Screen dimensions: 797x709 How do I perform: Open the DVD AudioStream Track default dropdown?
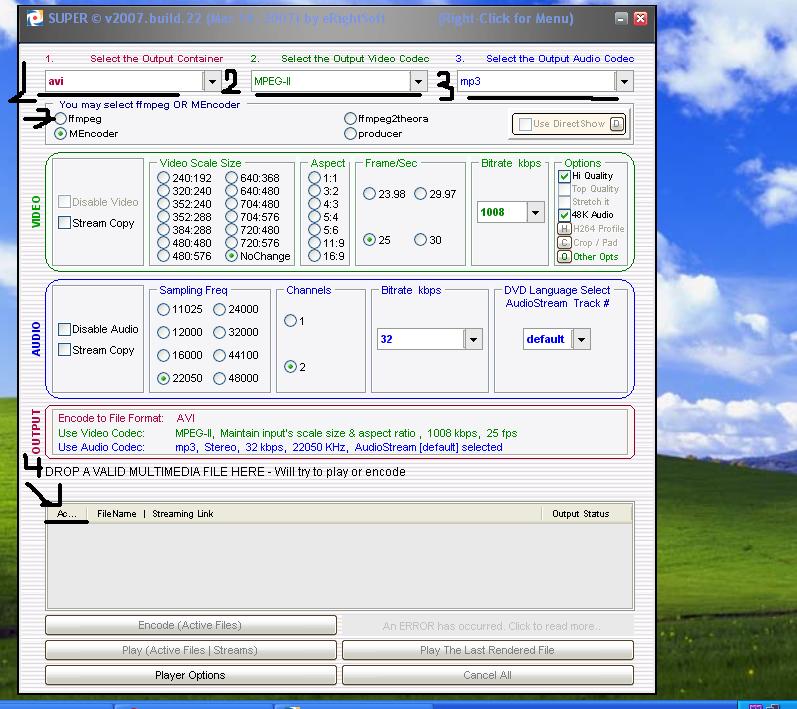(581, 339)
